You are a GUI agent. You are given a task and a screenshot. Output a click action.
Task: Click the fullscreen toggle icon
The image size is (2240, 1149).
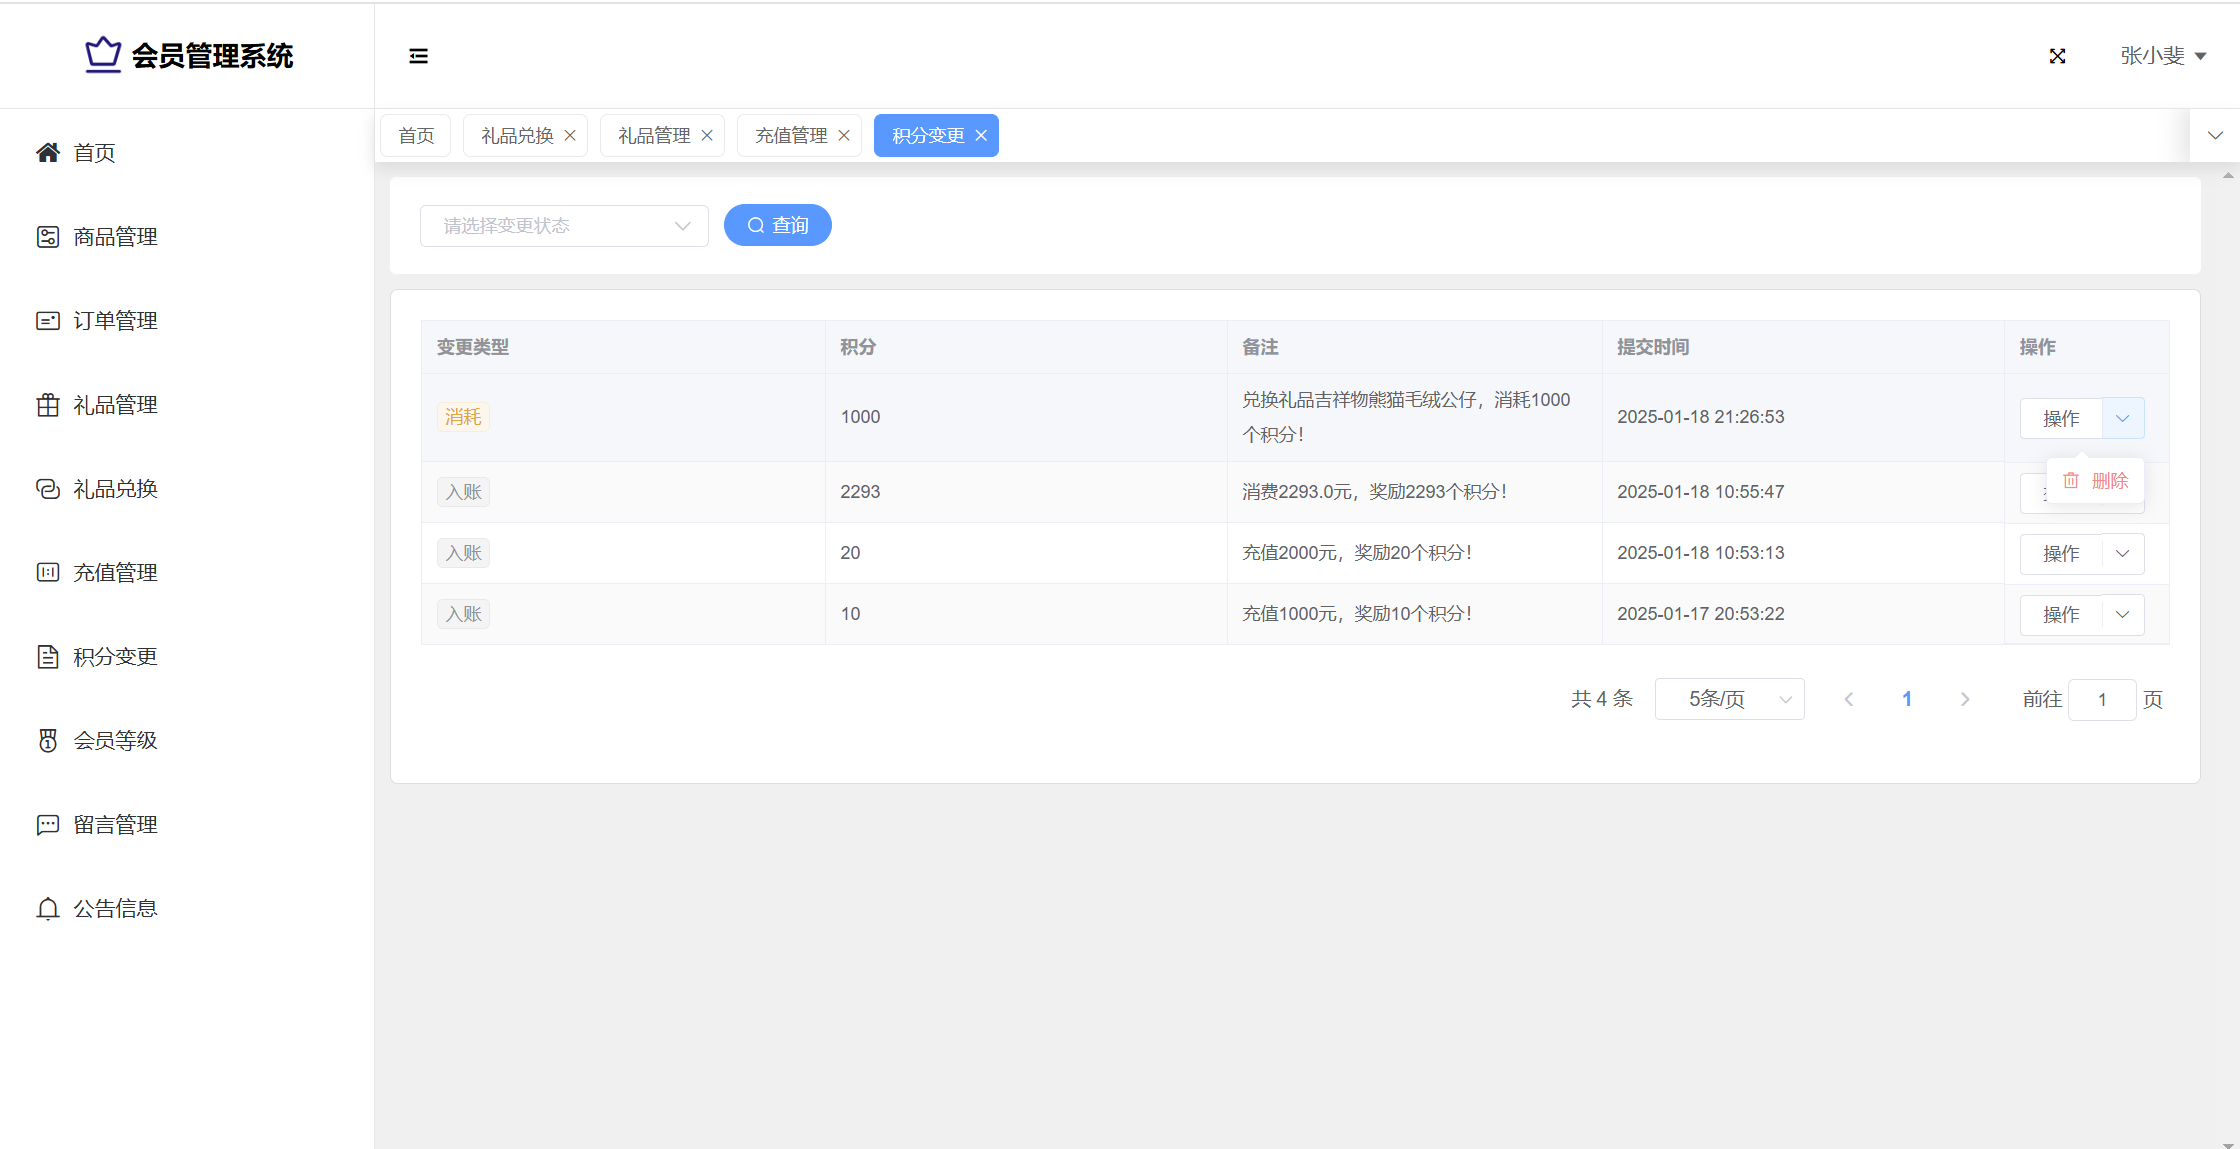pos(2057,56)
